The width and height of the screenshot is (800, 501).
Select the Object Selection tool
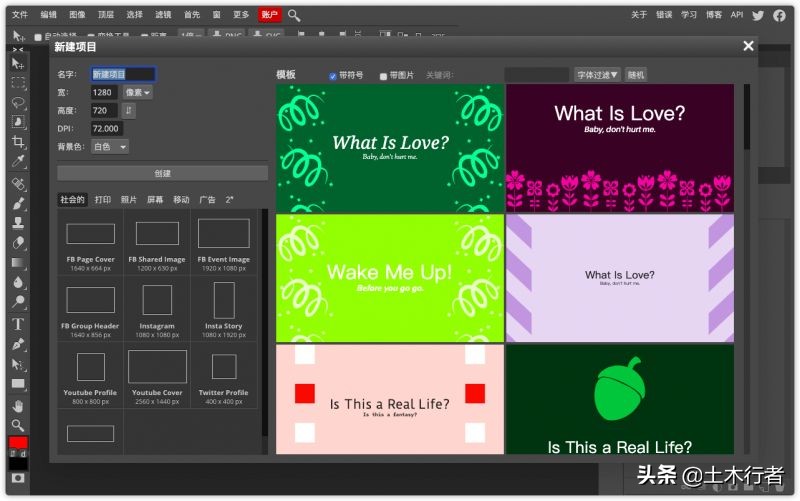click(x=18, y=122)
